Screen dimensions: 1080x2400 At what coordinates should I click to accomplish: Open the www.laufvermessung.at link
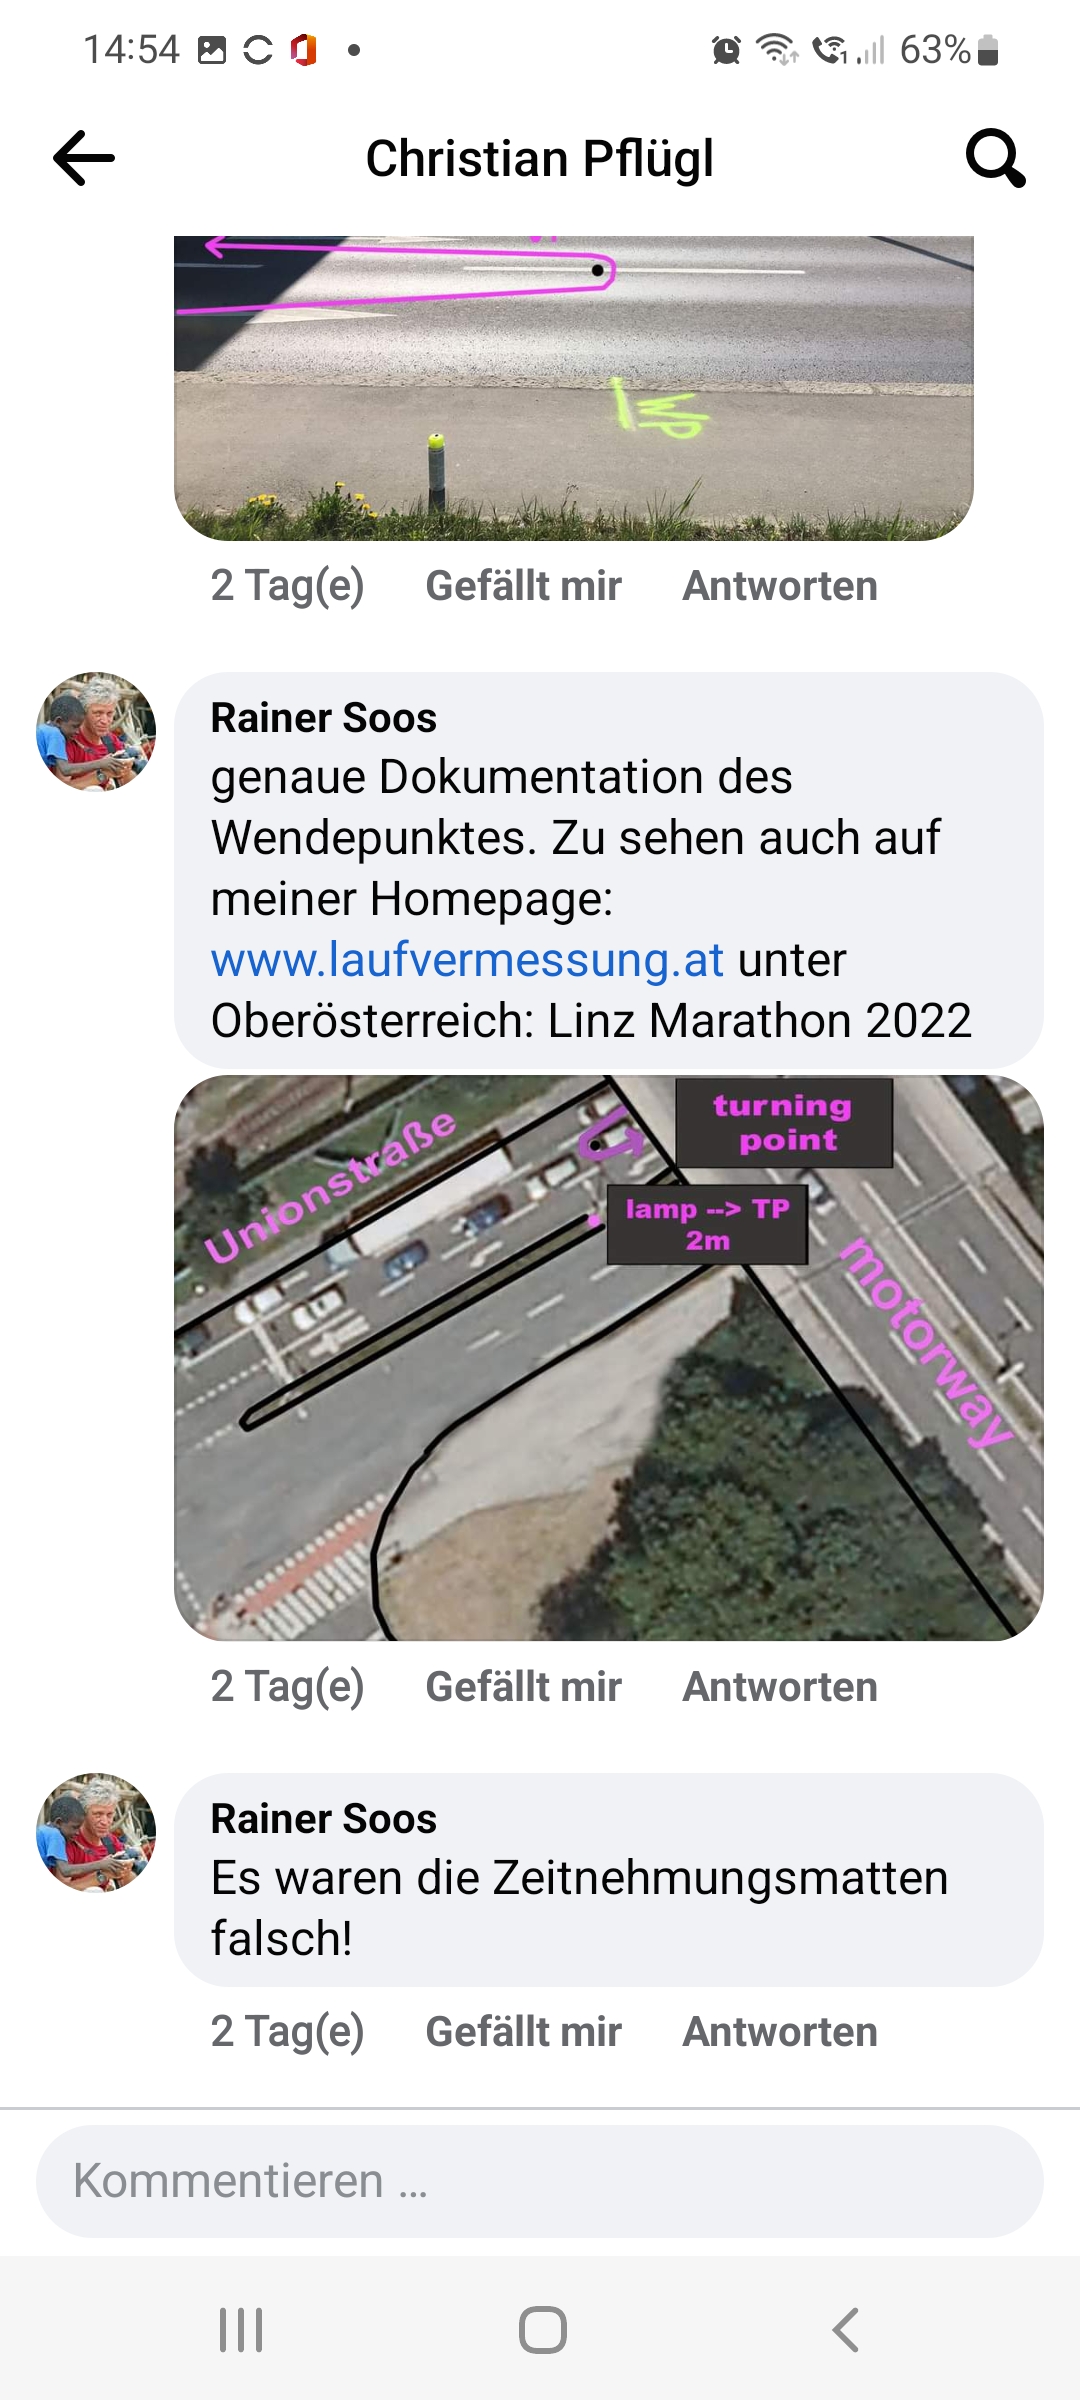(467, 960)
